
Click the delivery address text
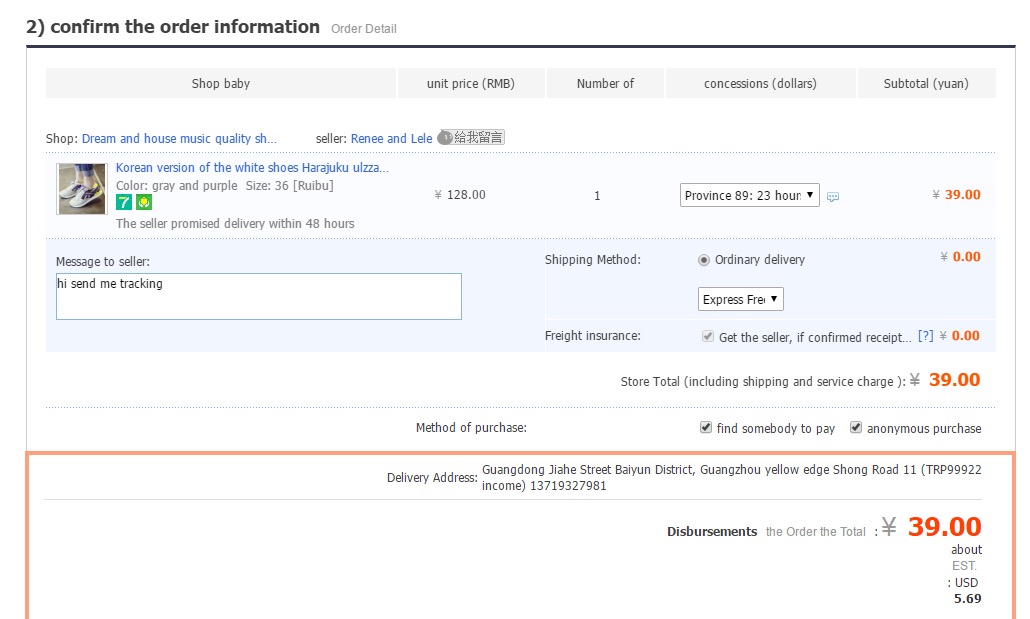pyautogui.click(x=731, y=477)
